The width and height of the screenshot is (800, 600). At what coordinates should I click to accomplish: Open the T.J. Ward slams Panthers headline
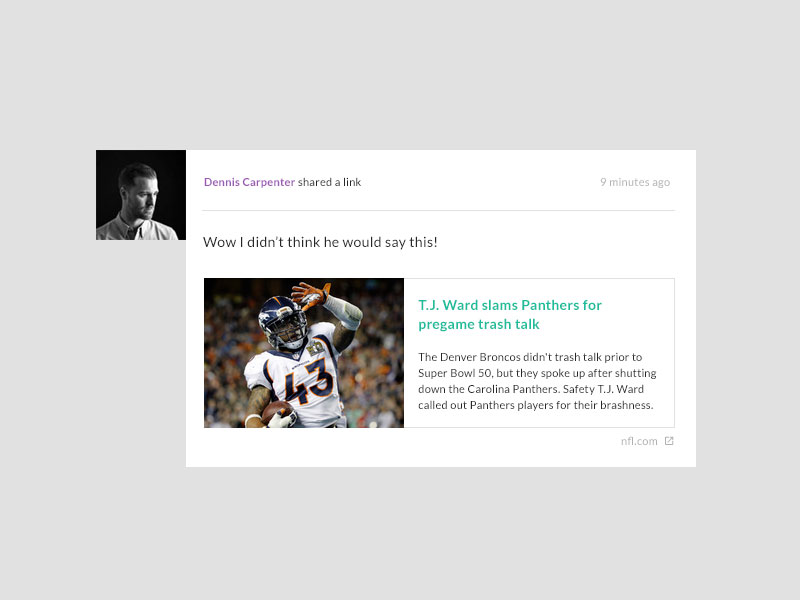pyautogui.click(x=510, y=315)
